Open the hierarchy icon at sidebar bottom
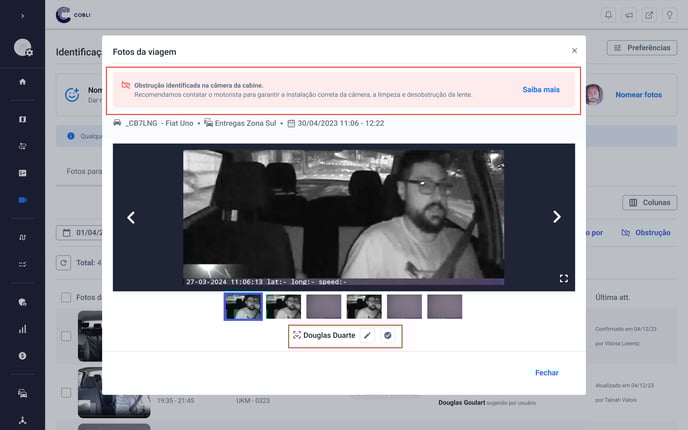The width and height of the screenshot is (688, 430). tap(22, 420)
